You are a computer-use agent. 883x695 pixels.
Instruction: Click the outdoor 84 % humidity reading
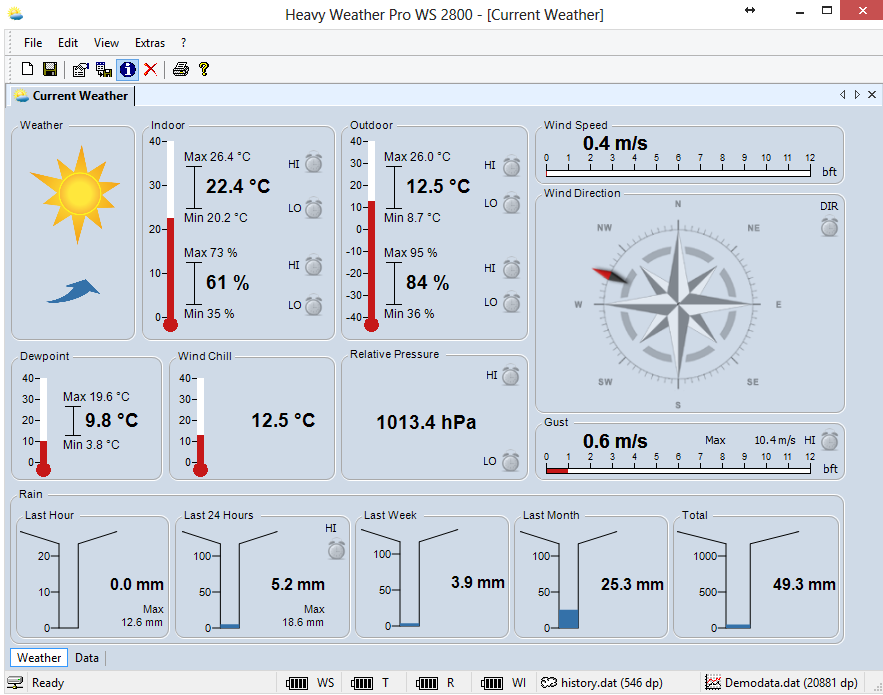point(427,282)
